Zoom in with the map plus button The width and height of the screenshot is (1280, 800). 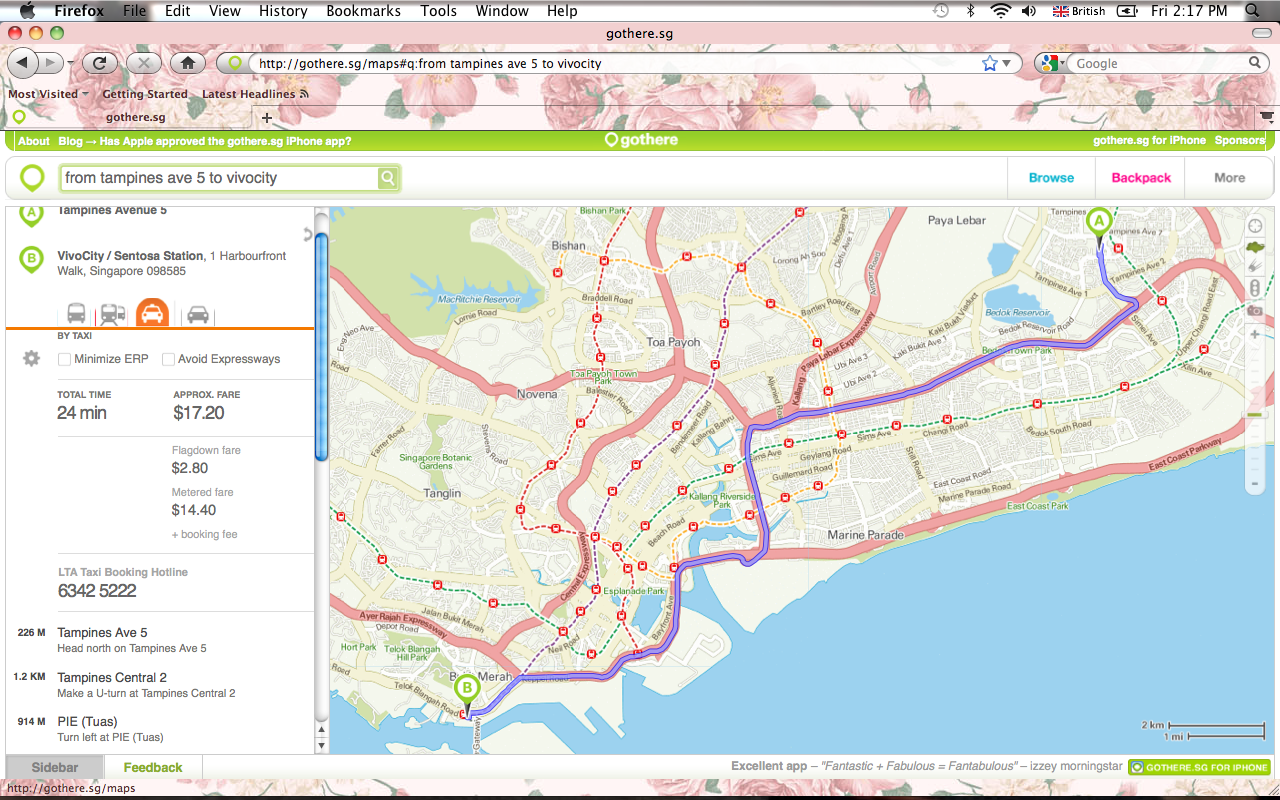coord(1255,334)
